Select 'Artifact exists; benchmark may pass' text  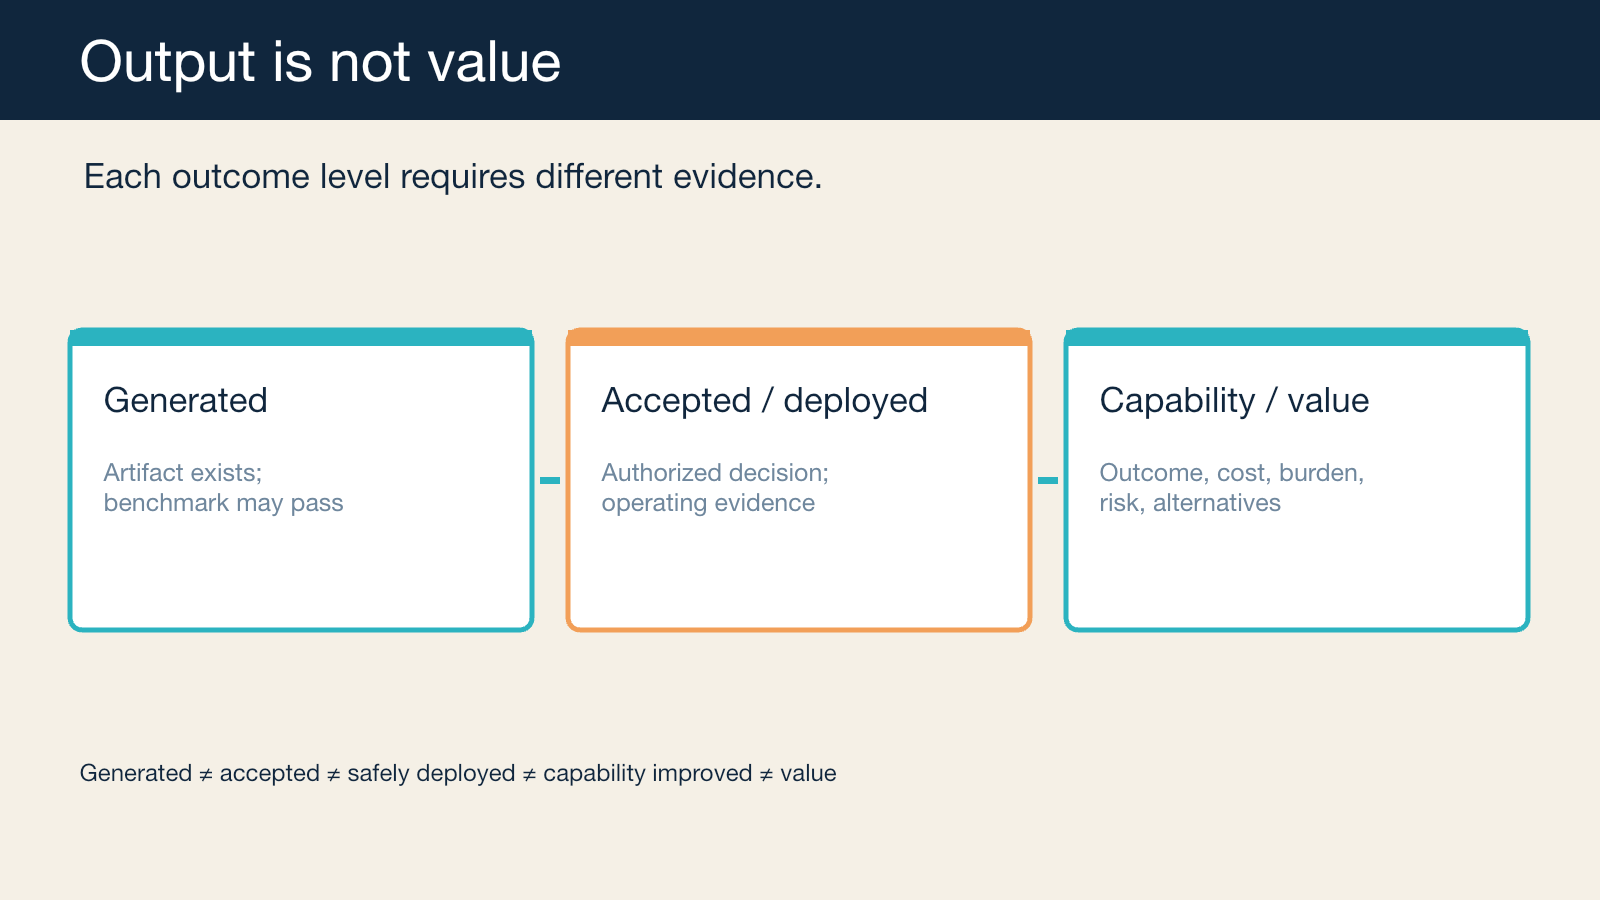(x=223, y=488)
